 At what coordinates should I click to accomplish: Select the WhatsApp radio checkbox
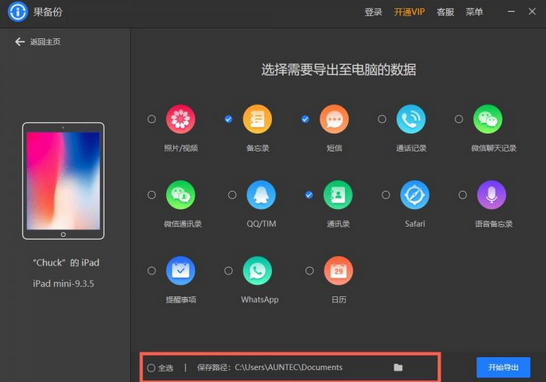point(228,271)
